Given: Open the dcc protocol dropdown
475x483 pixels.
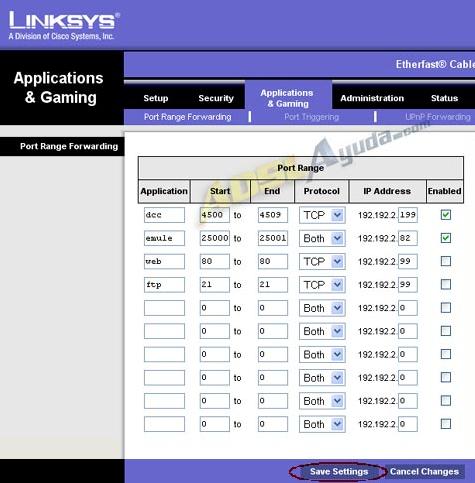Looking at the screenshot, I should [x=322, y=215].
